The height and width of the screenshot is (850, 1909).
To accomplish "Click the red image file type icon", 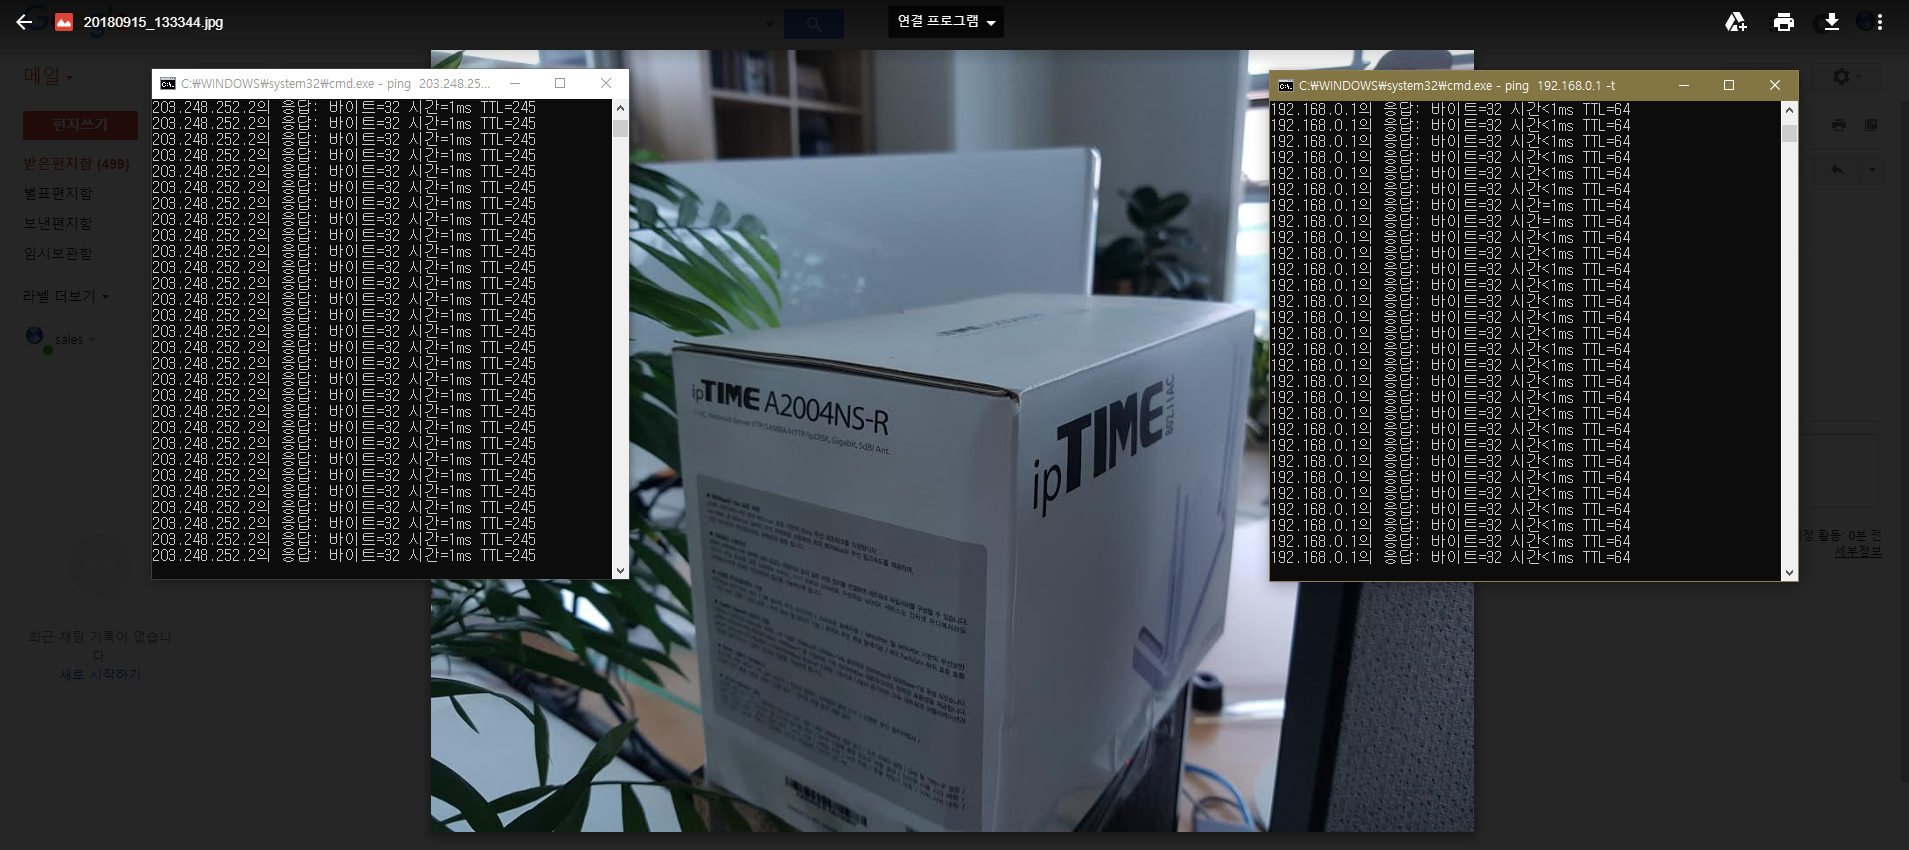I will point(64,22).
